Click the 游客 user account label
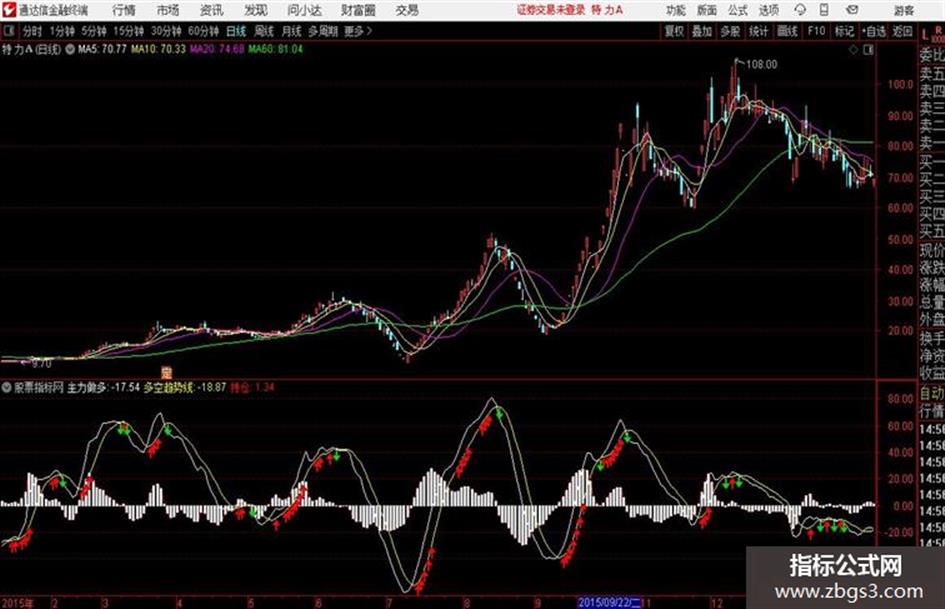 click(903, 10)
